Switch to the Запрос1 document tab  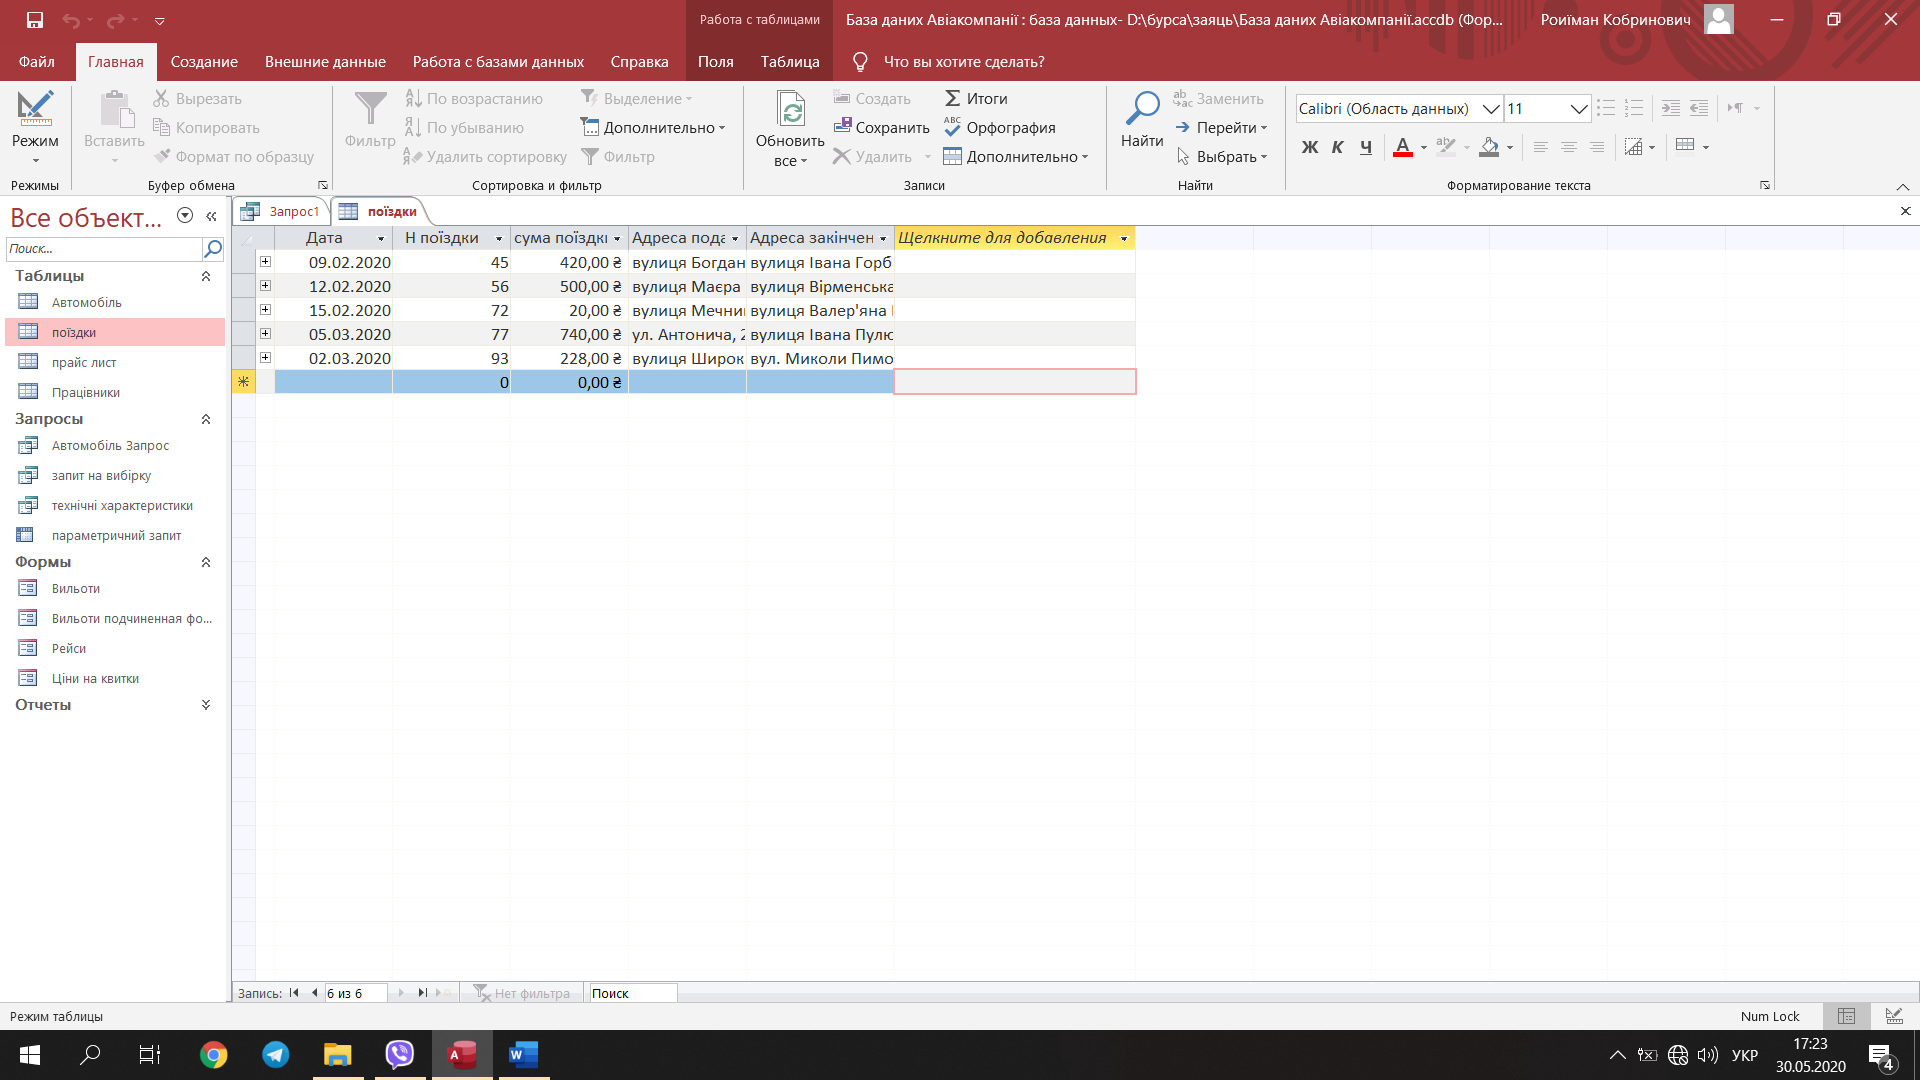[x=283, y=211]
